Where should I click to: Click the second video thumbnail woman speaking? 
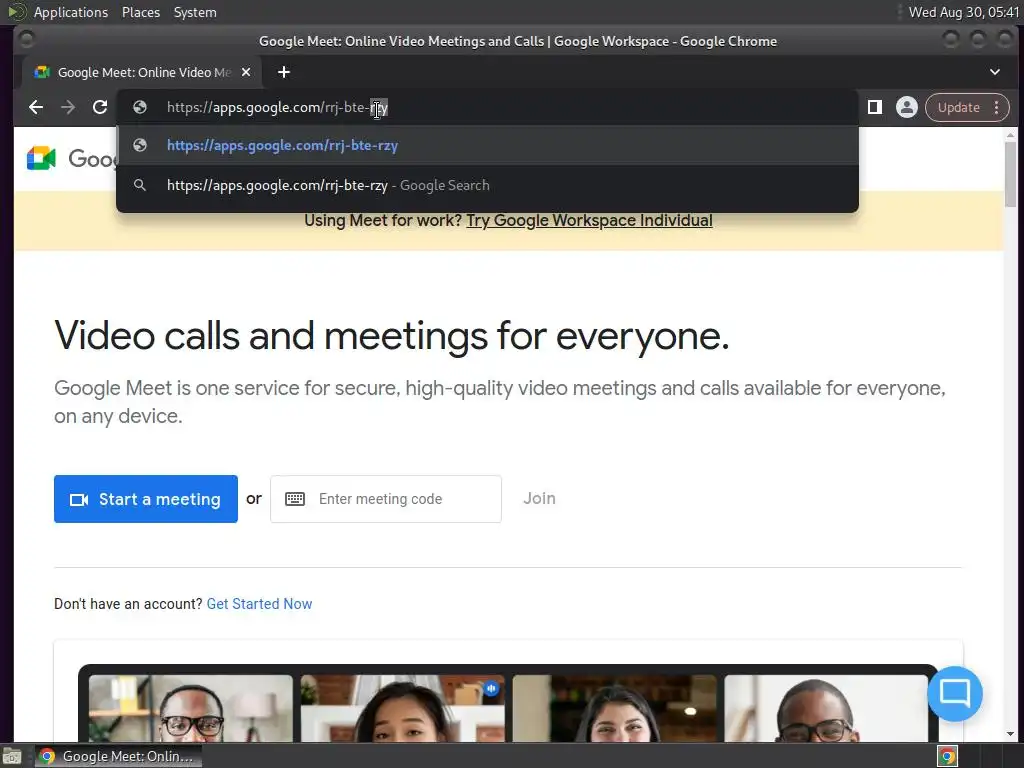tap(402, 708)
